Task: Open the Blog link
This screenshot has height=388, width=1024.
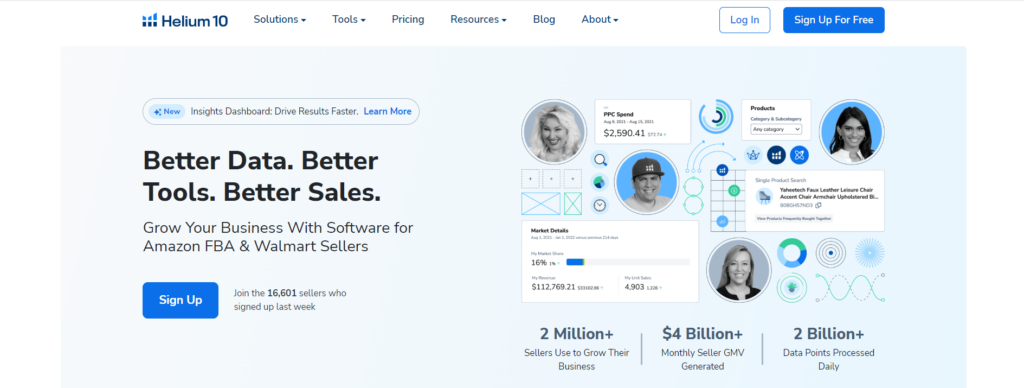Action: coord(544,20)
